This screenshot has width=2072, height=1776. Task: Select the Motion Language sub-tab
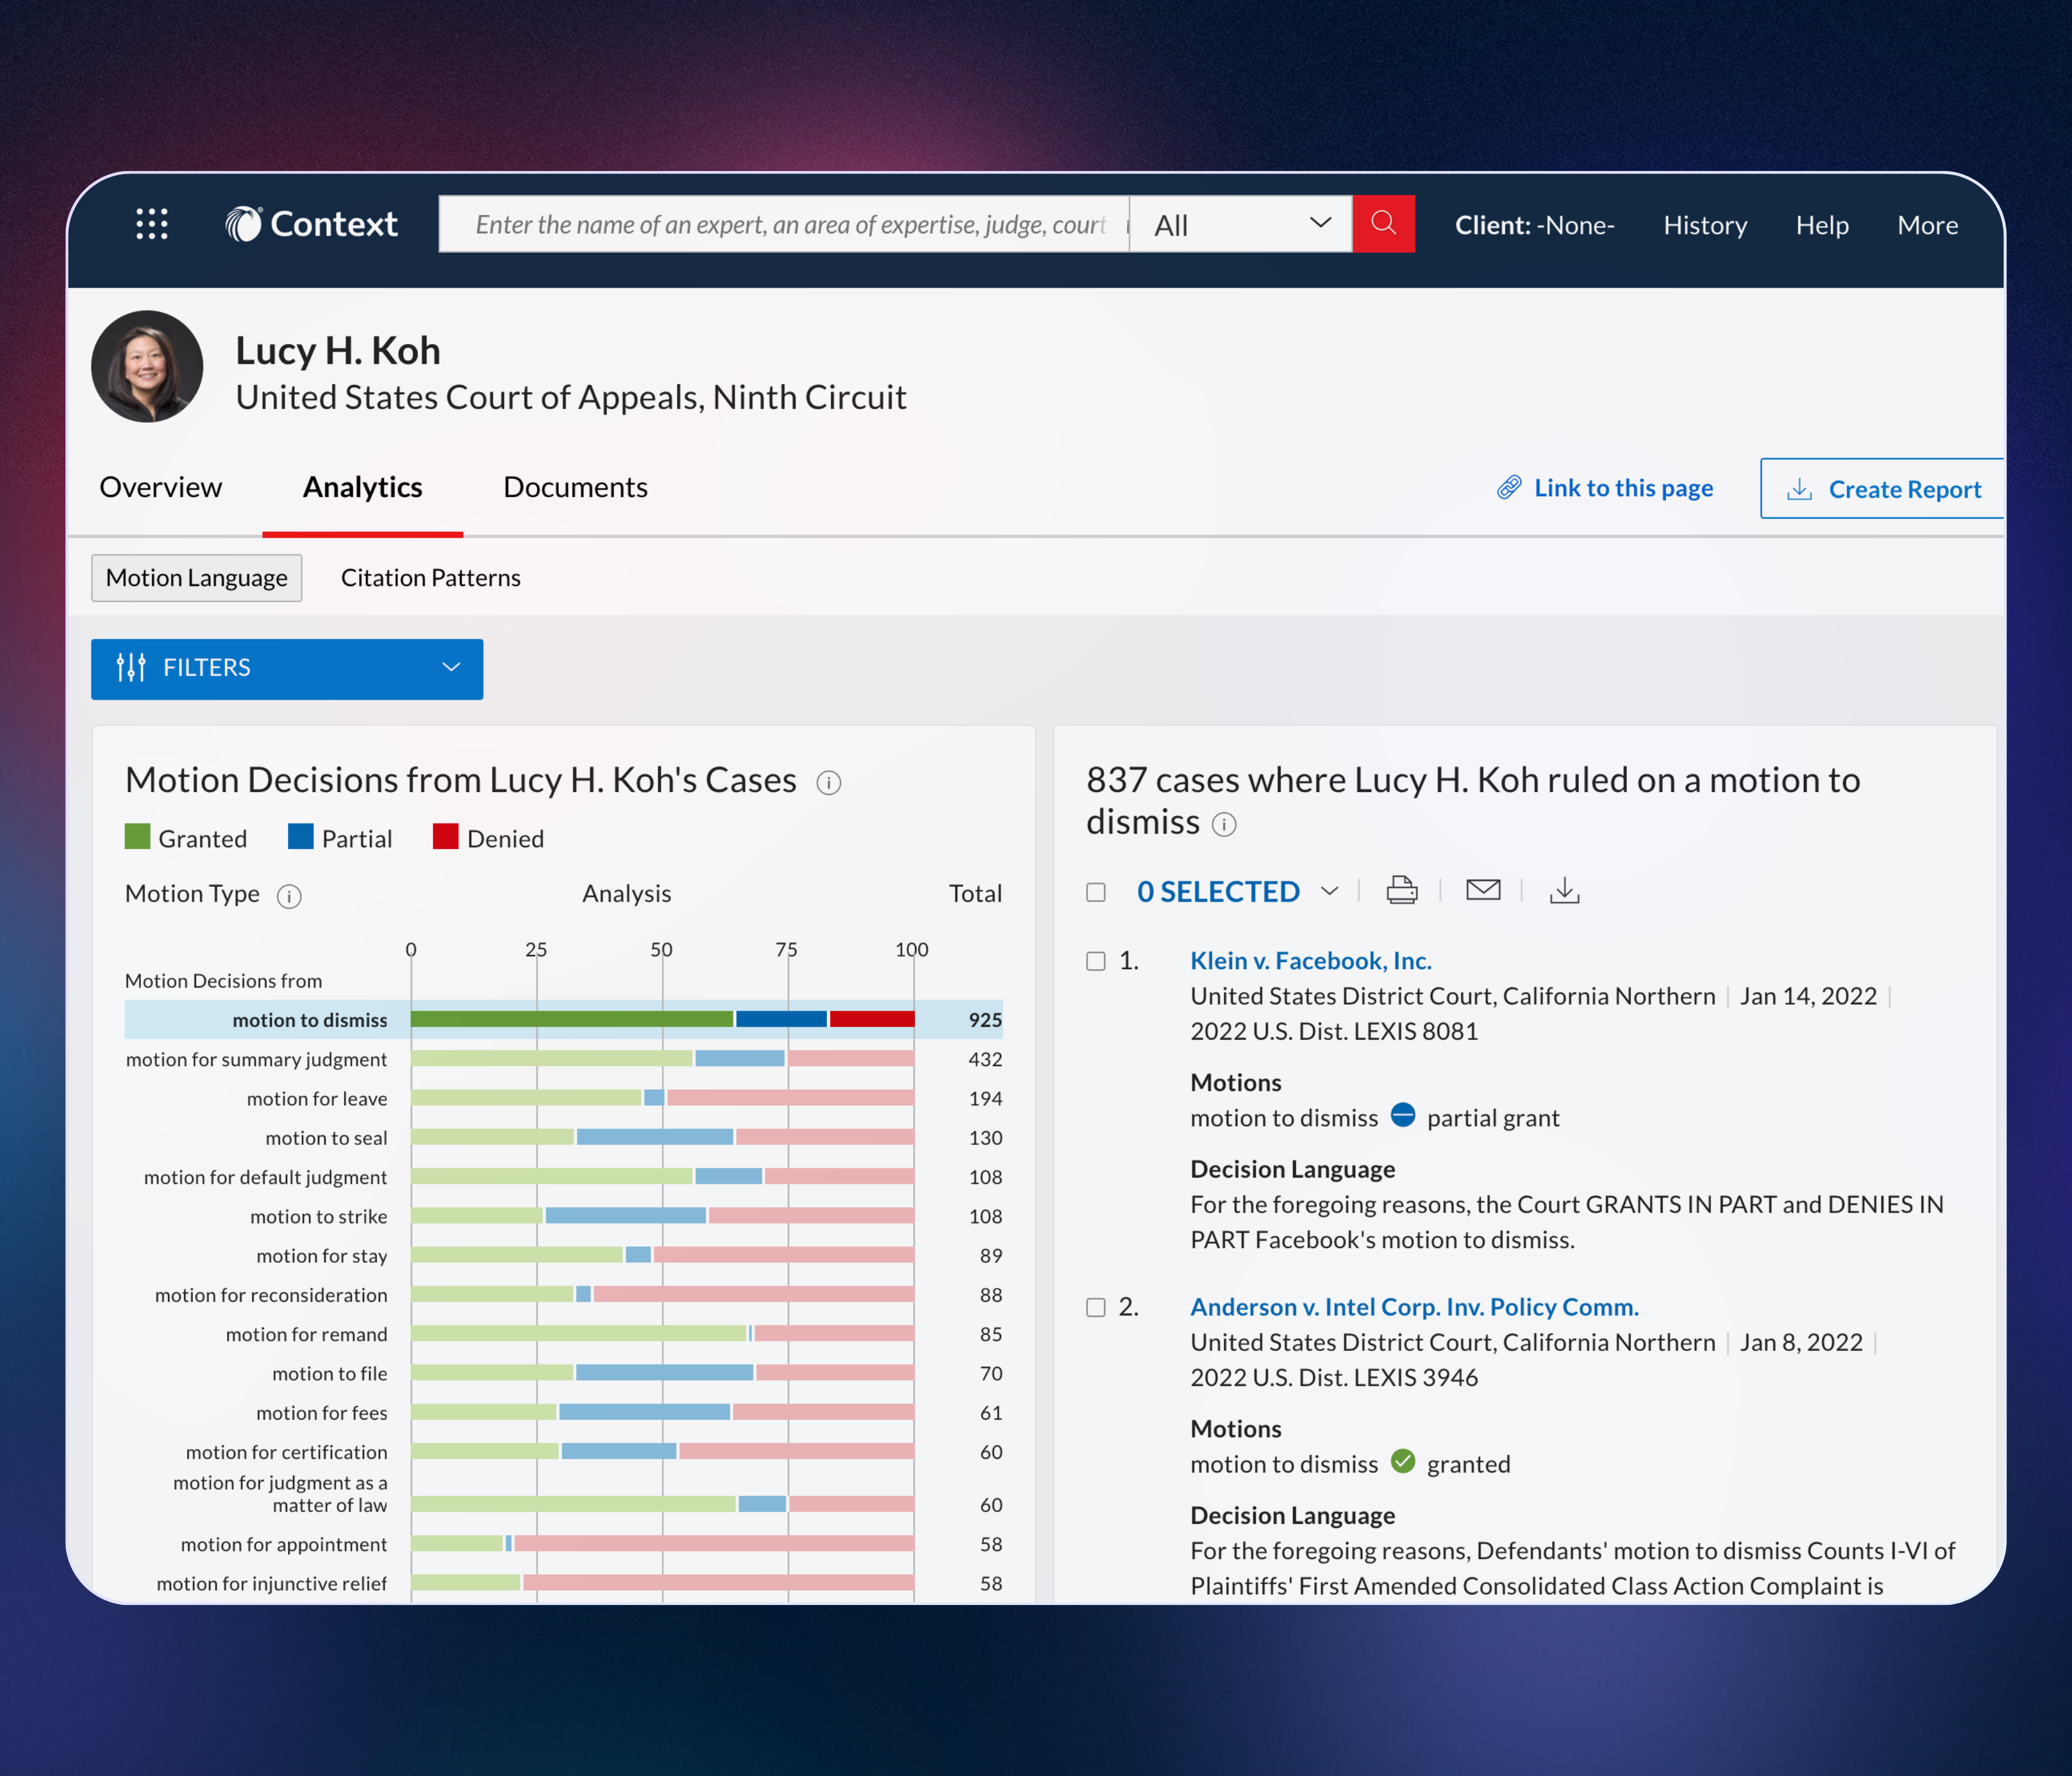tap(197, 578)
